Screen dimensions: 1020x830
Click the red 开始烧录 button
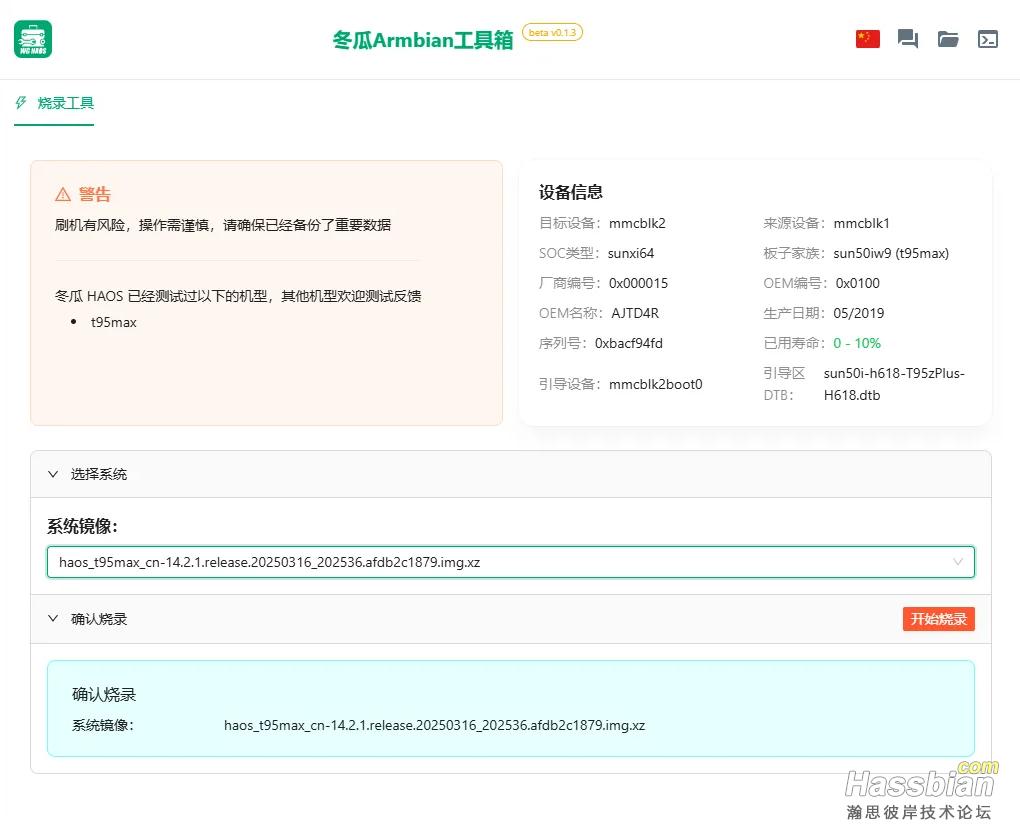point(938,619)
